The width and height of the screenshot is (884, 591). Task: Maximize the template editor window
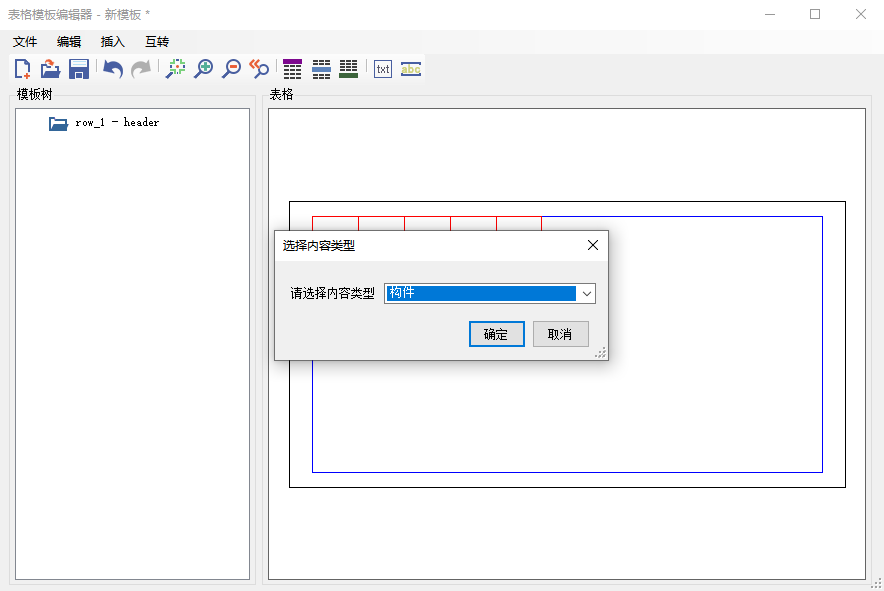pos(815,14)
